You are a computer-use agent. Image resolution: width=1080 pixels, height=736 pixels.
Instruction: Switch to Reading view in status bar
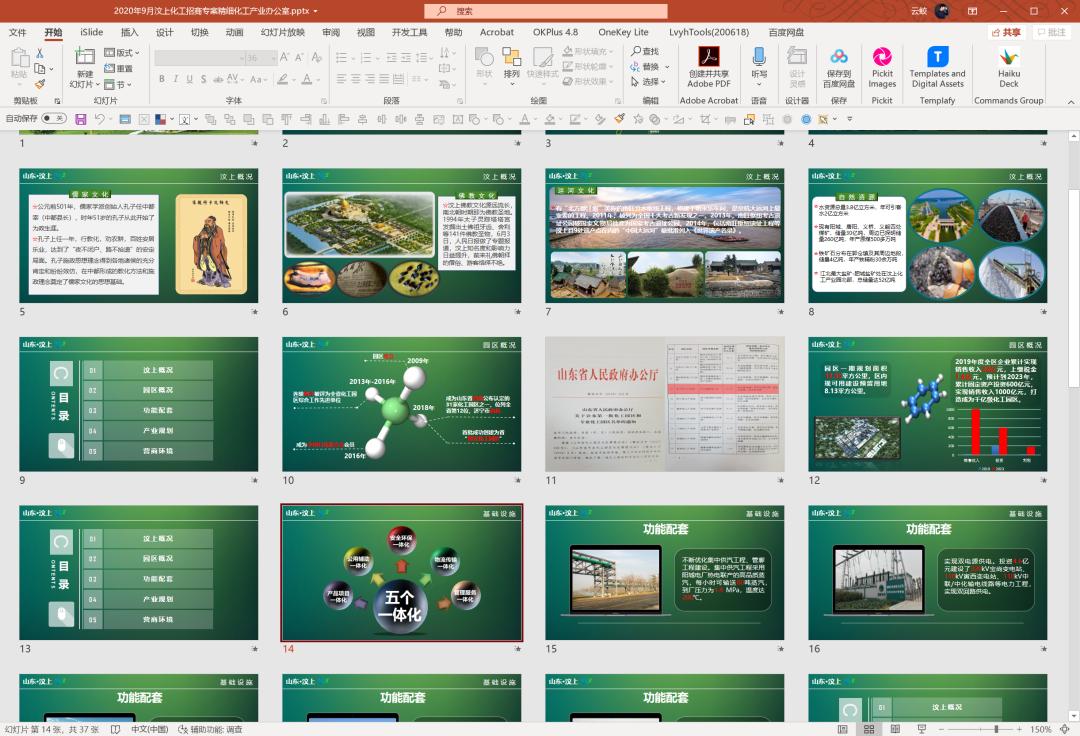point(894,729)
